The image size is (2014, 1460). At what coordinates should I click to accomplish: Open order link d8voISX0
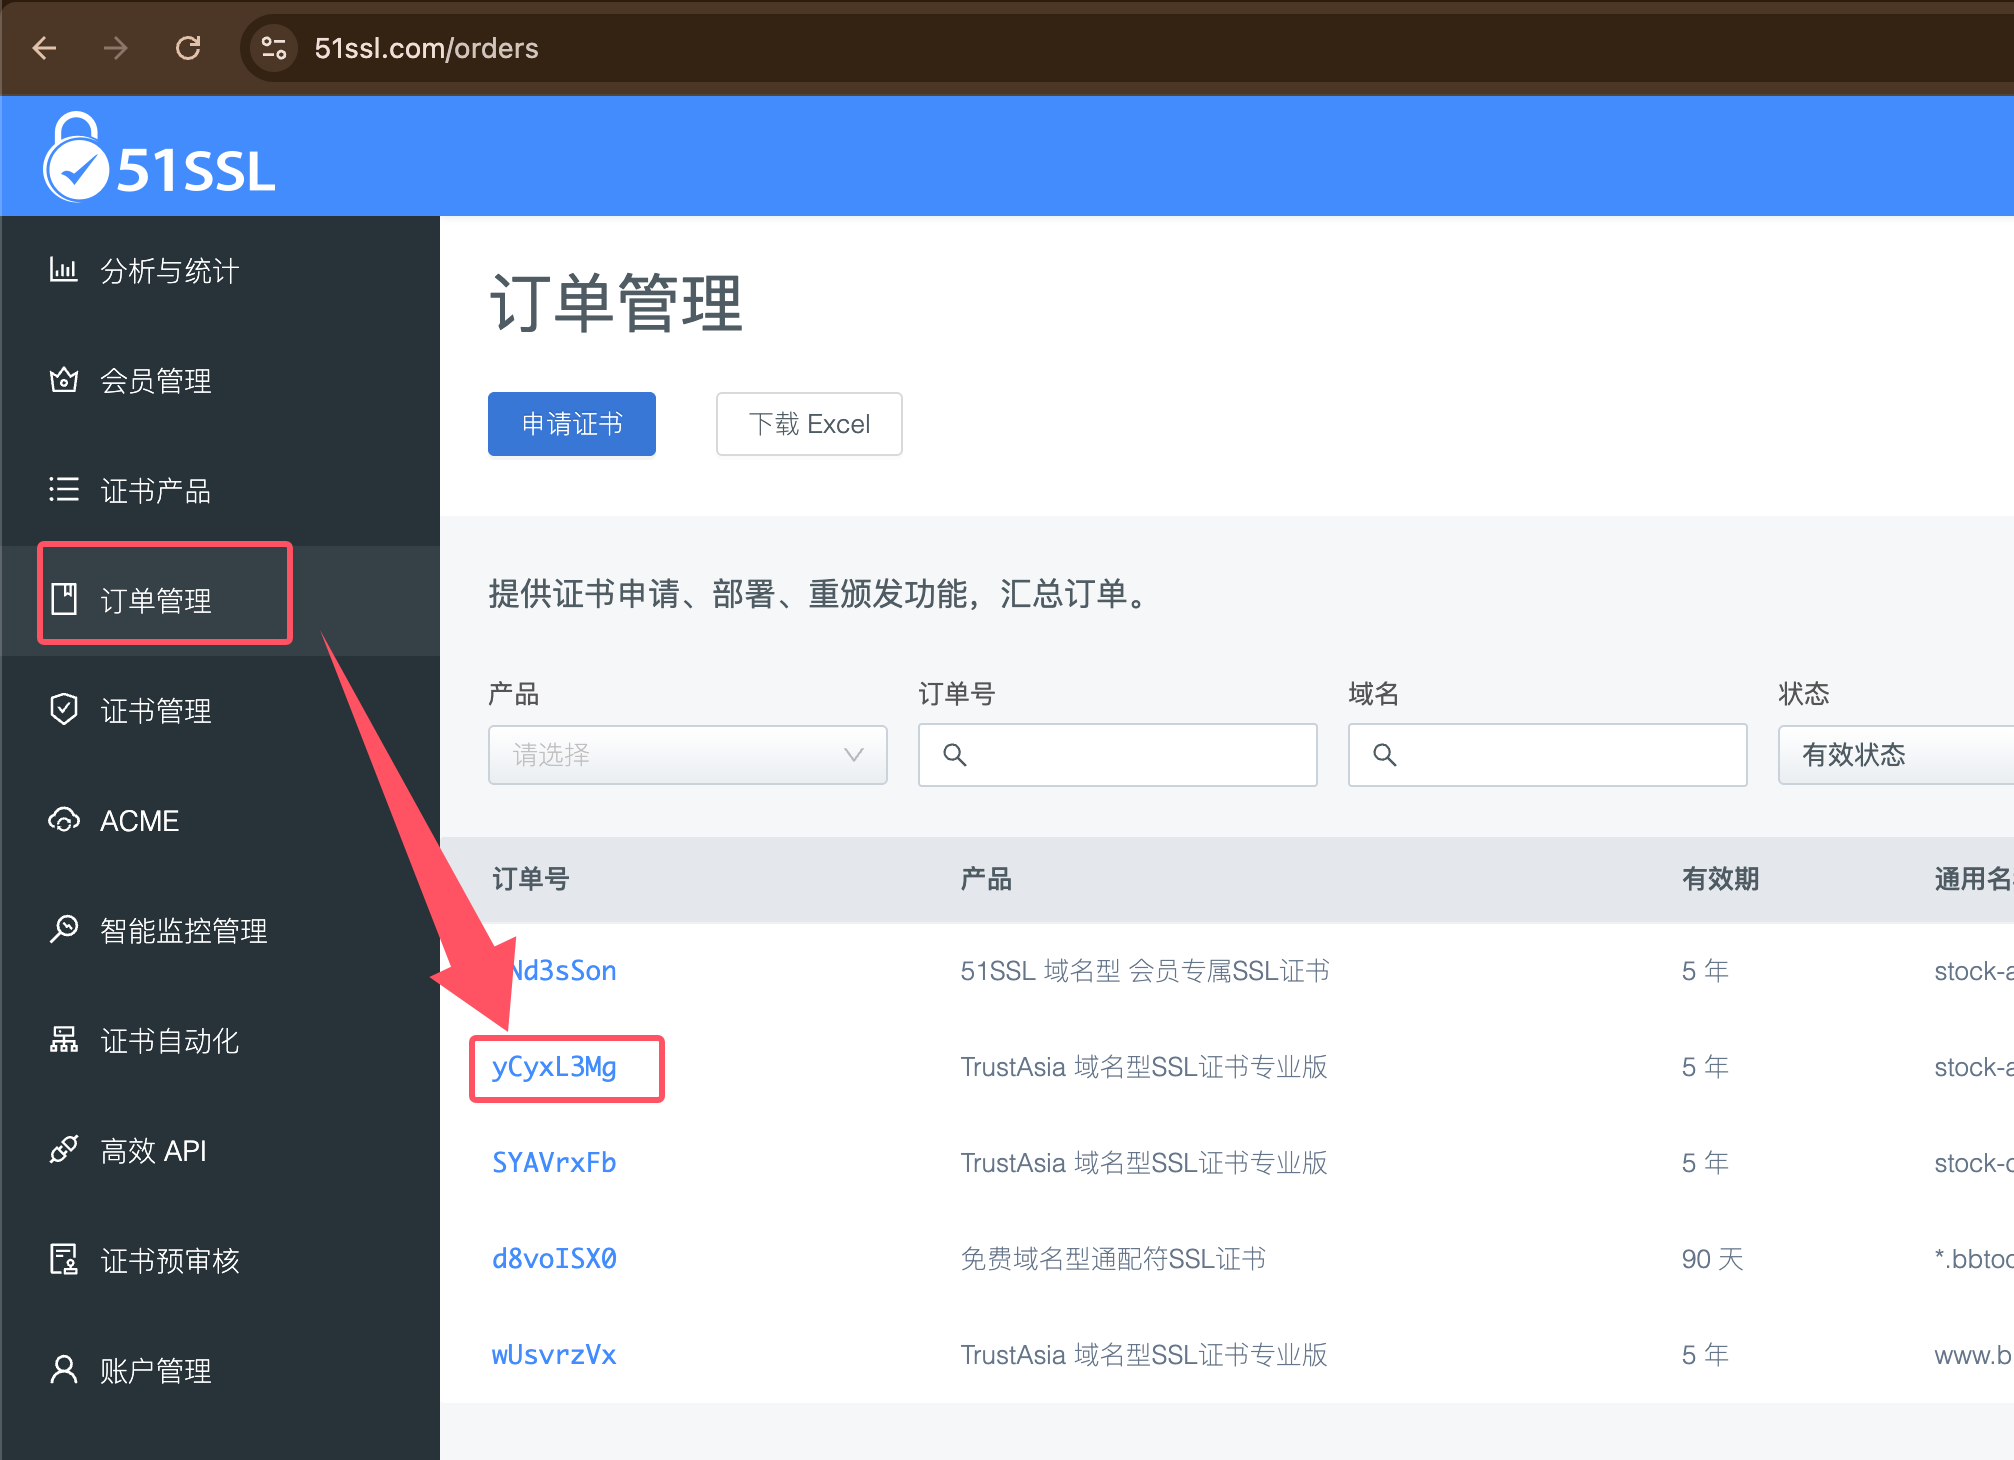(554, 1259)
